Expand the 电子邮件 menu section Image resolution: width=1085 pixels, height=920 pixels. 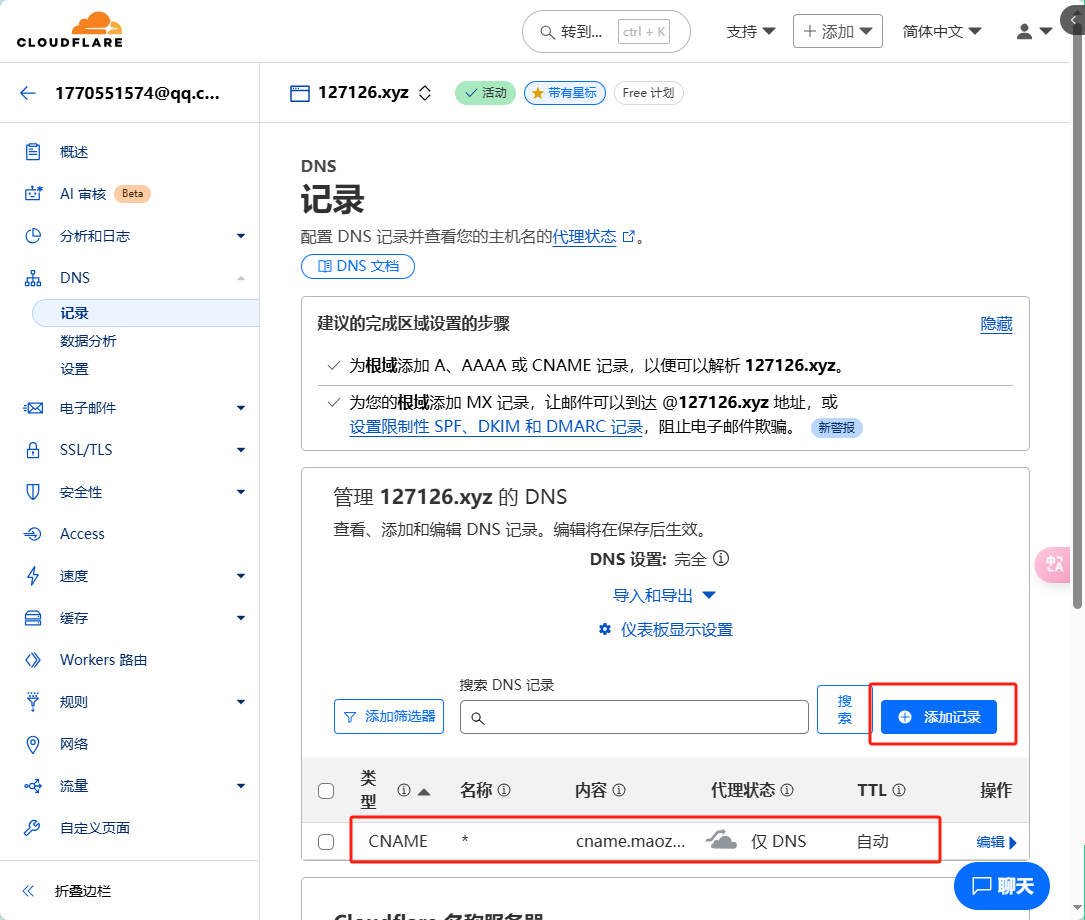point(241,408)
